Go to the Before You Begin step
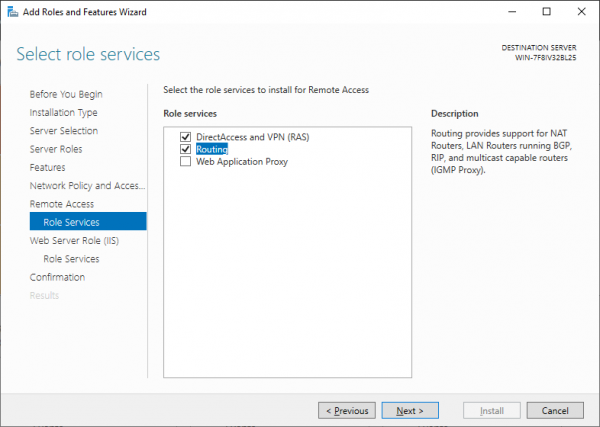The image size is (600, 427). (66, 95)
